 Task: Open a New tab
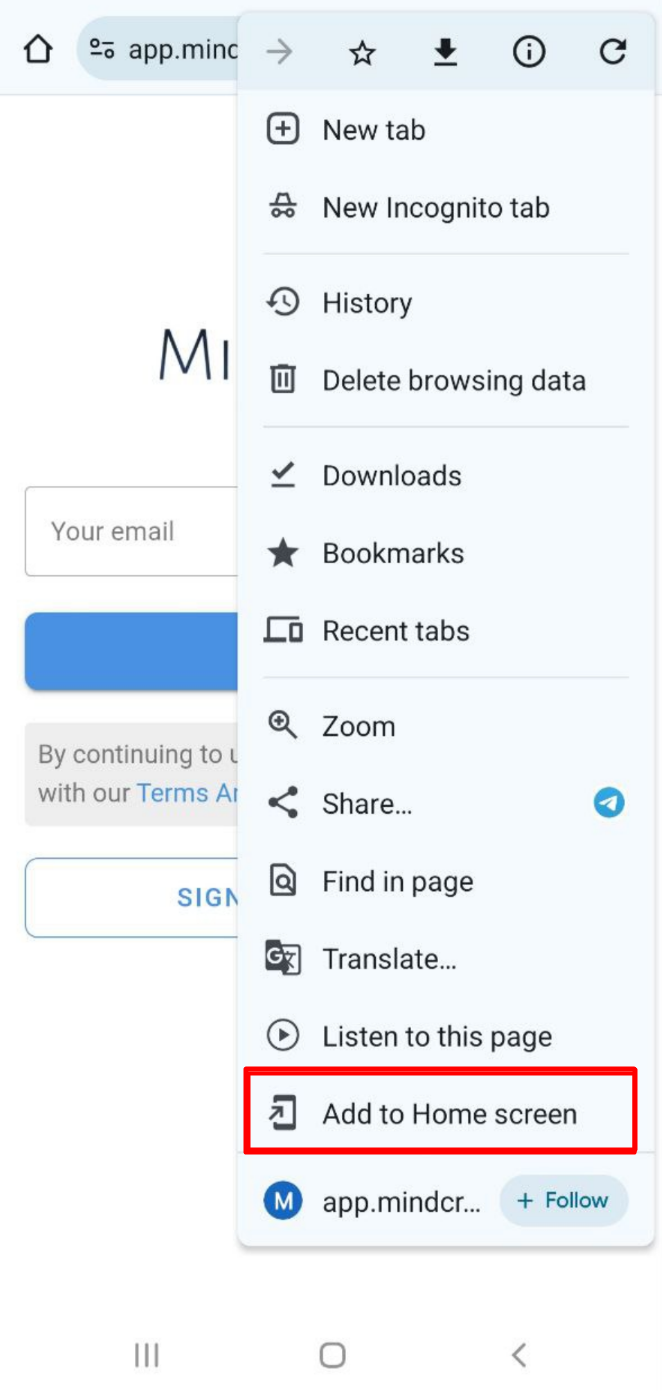click(x=373, y=130)
